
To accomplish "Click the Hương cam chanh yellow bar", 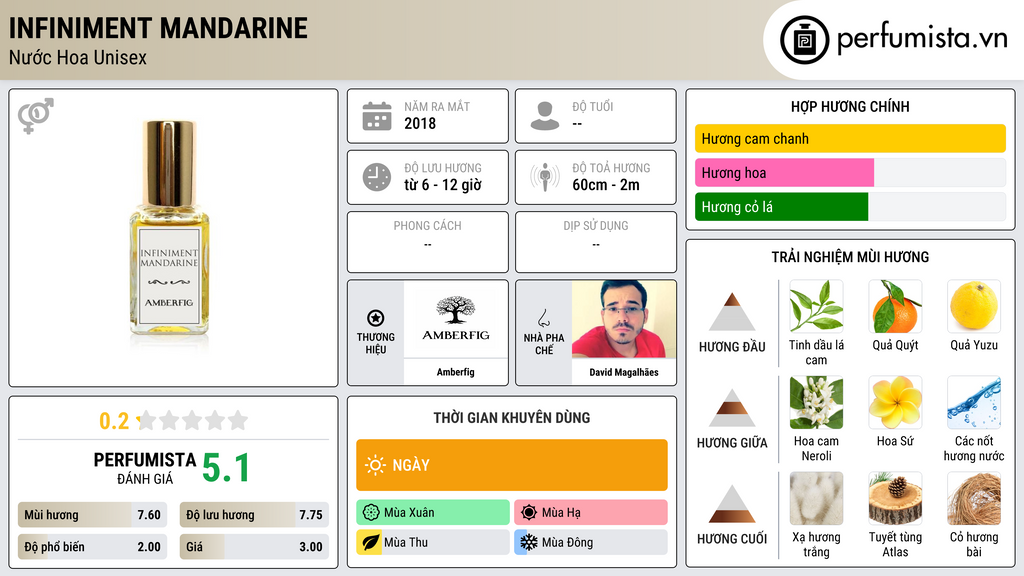I will (x=850, y=138).
